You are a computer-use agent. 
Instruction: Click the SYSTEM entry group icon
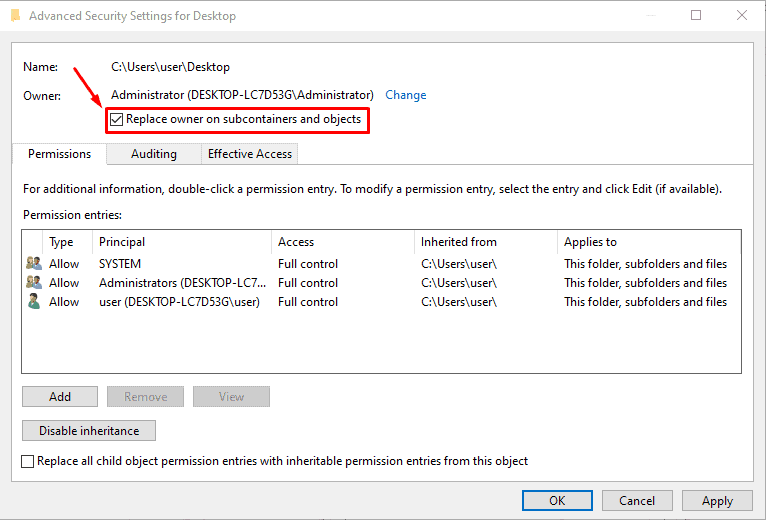(34, 263)
